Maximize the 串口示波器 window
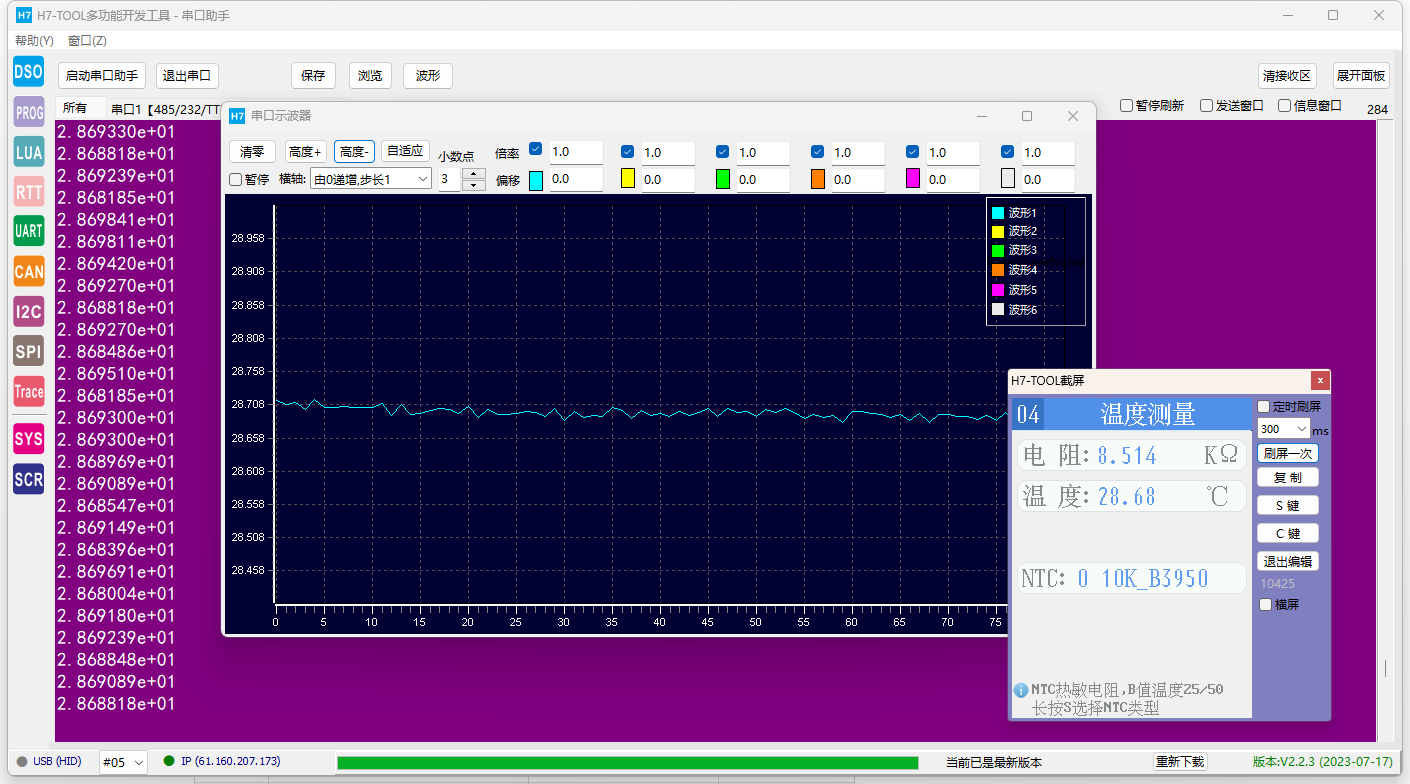Image resolution: width=1410 pixels, height=784 pixels. [x=1026, y=116]
